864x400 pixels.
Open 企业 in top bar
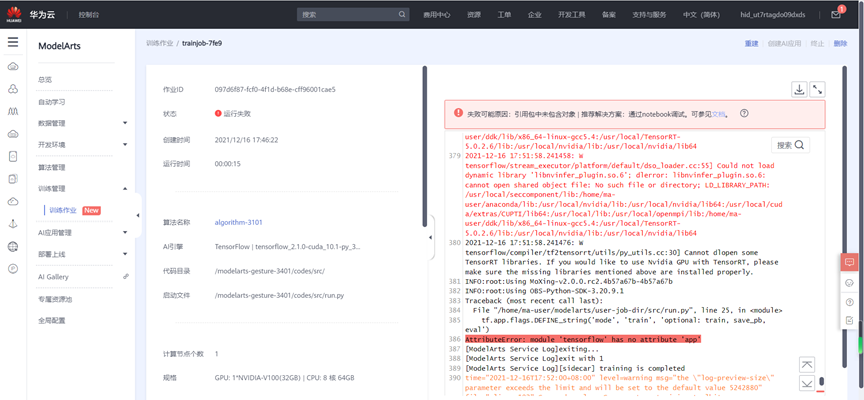point(534,15)
